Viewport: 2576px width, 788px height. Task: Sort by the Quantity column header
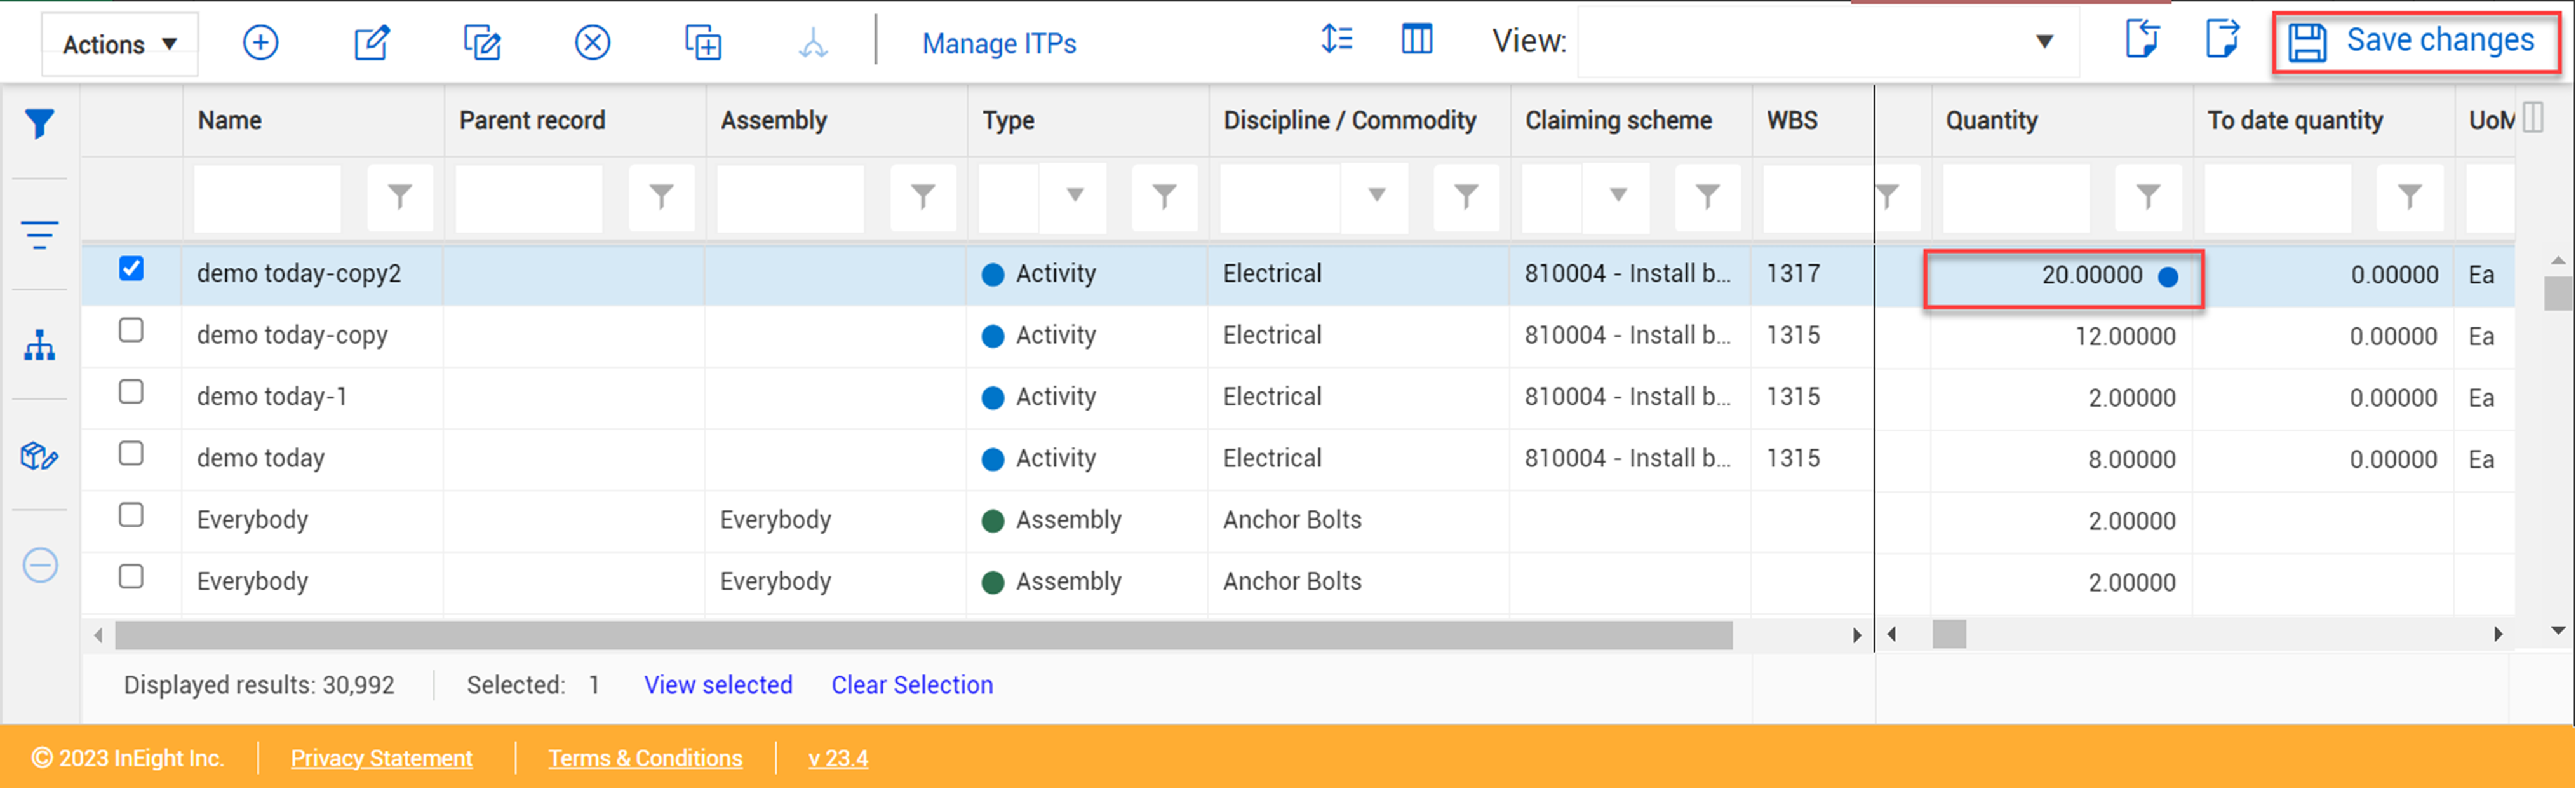(1991, 121)
